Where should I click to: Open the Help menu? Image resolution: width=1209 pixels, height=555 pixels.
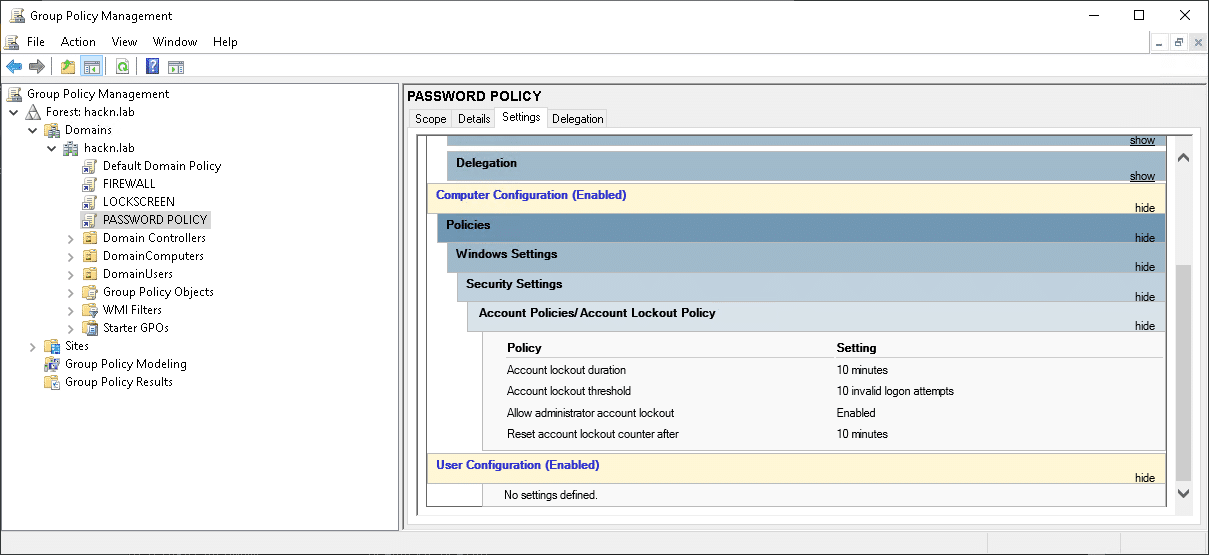(x=225, y=42)
